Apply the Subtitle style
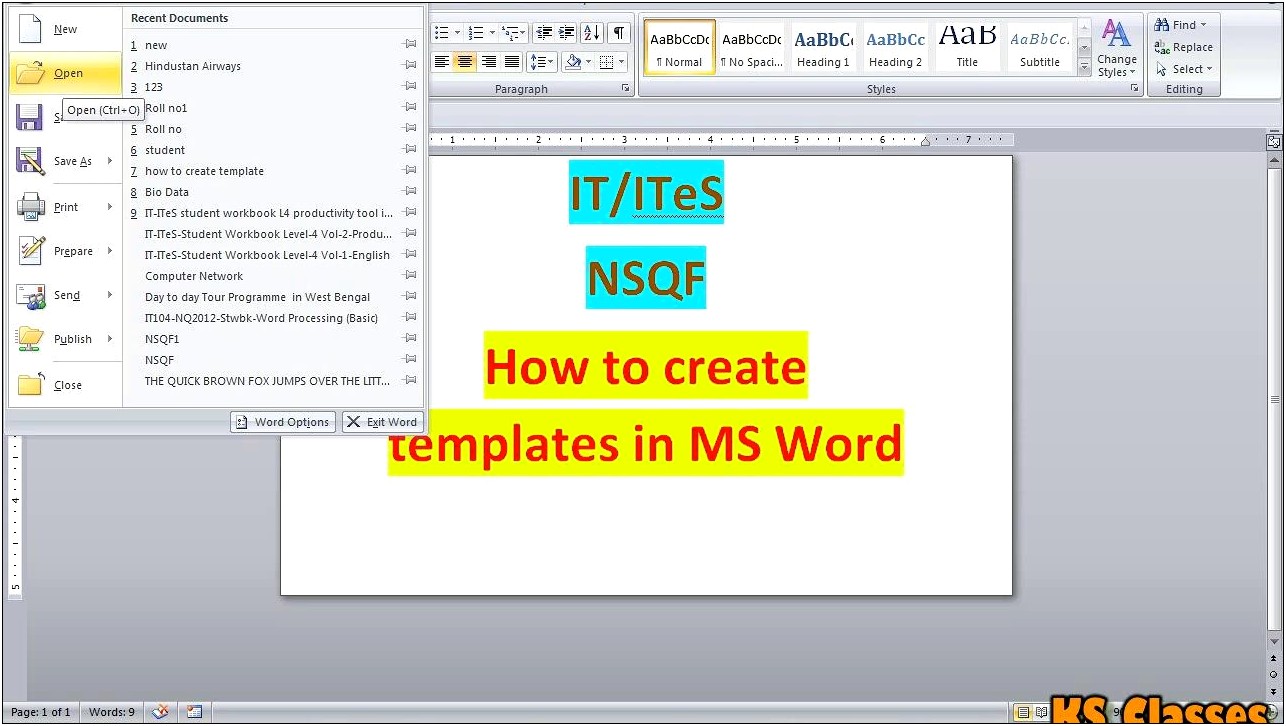 (1040, 47)
